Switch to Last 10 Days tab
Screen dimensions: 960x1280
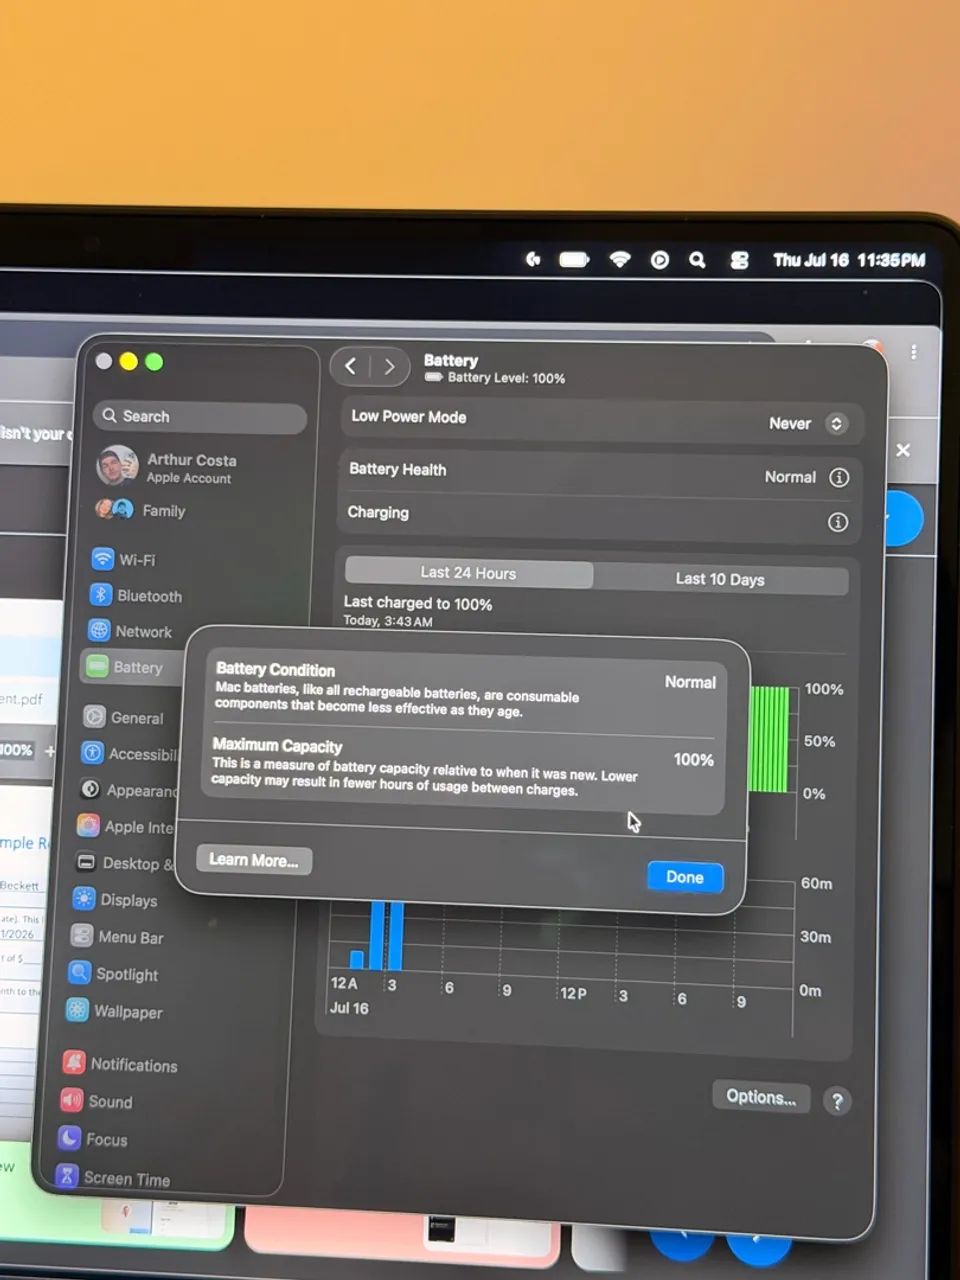(x=720, y=579)
